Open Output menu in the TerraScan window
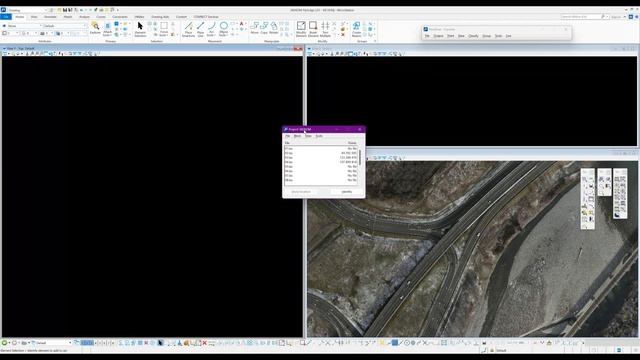 (438, 36)
